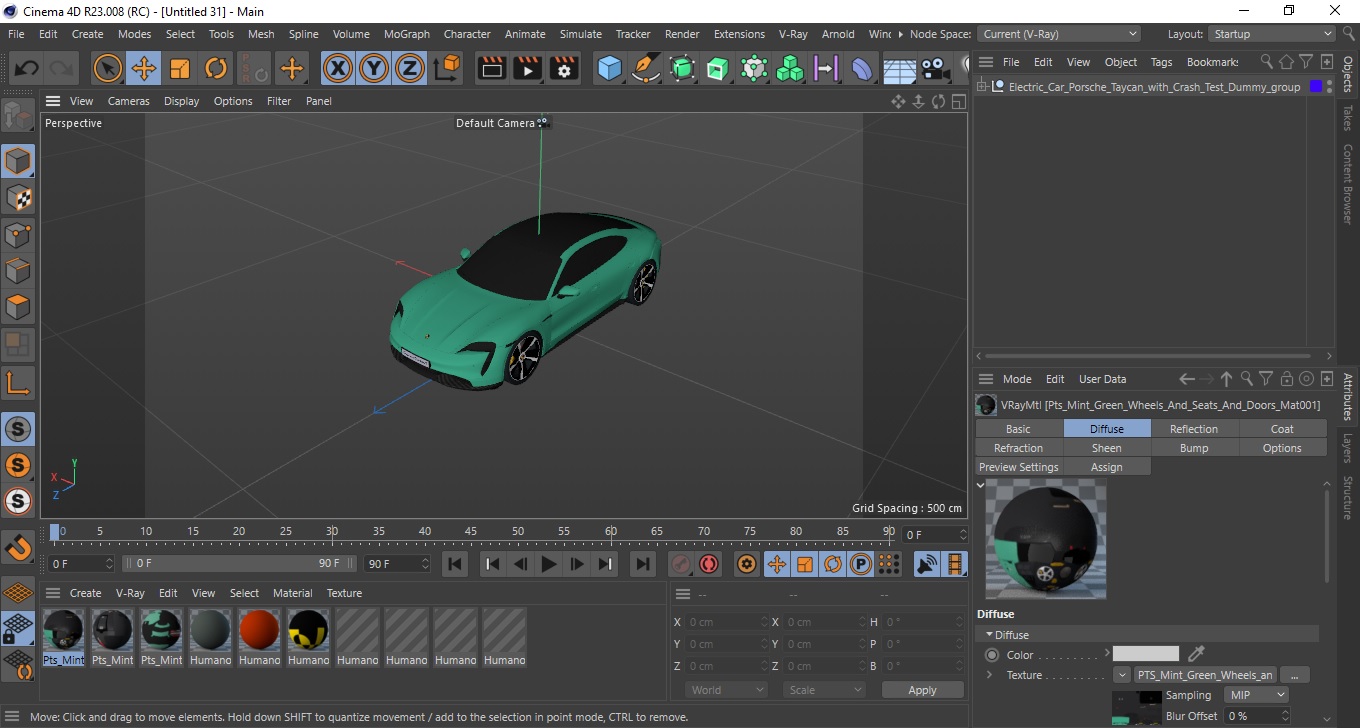Screen dimensions: 1360x728
Task: Open the Simulate menu
Action: click(x=581, y=34)
